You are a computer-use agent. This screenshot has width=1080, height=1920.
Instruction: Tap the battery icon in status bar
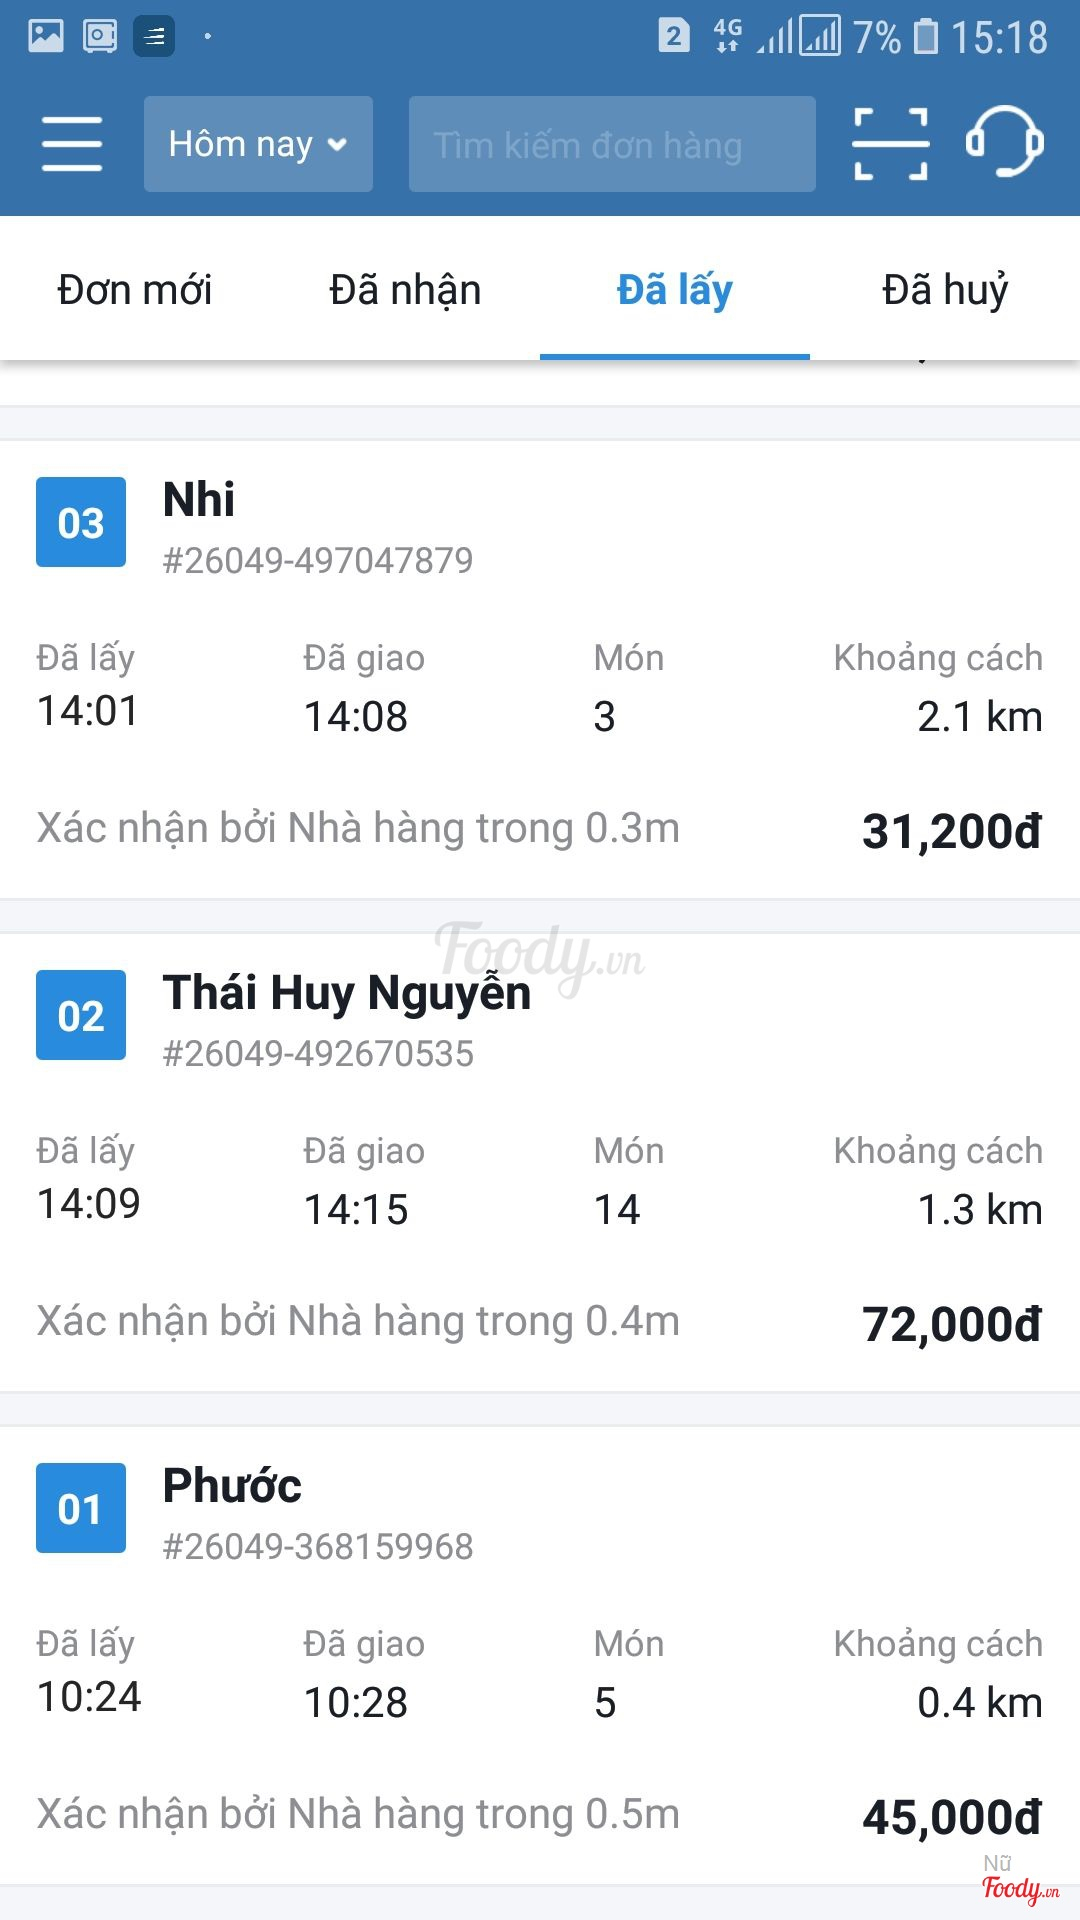(x=927, y=37)
